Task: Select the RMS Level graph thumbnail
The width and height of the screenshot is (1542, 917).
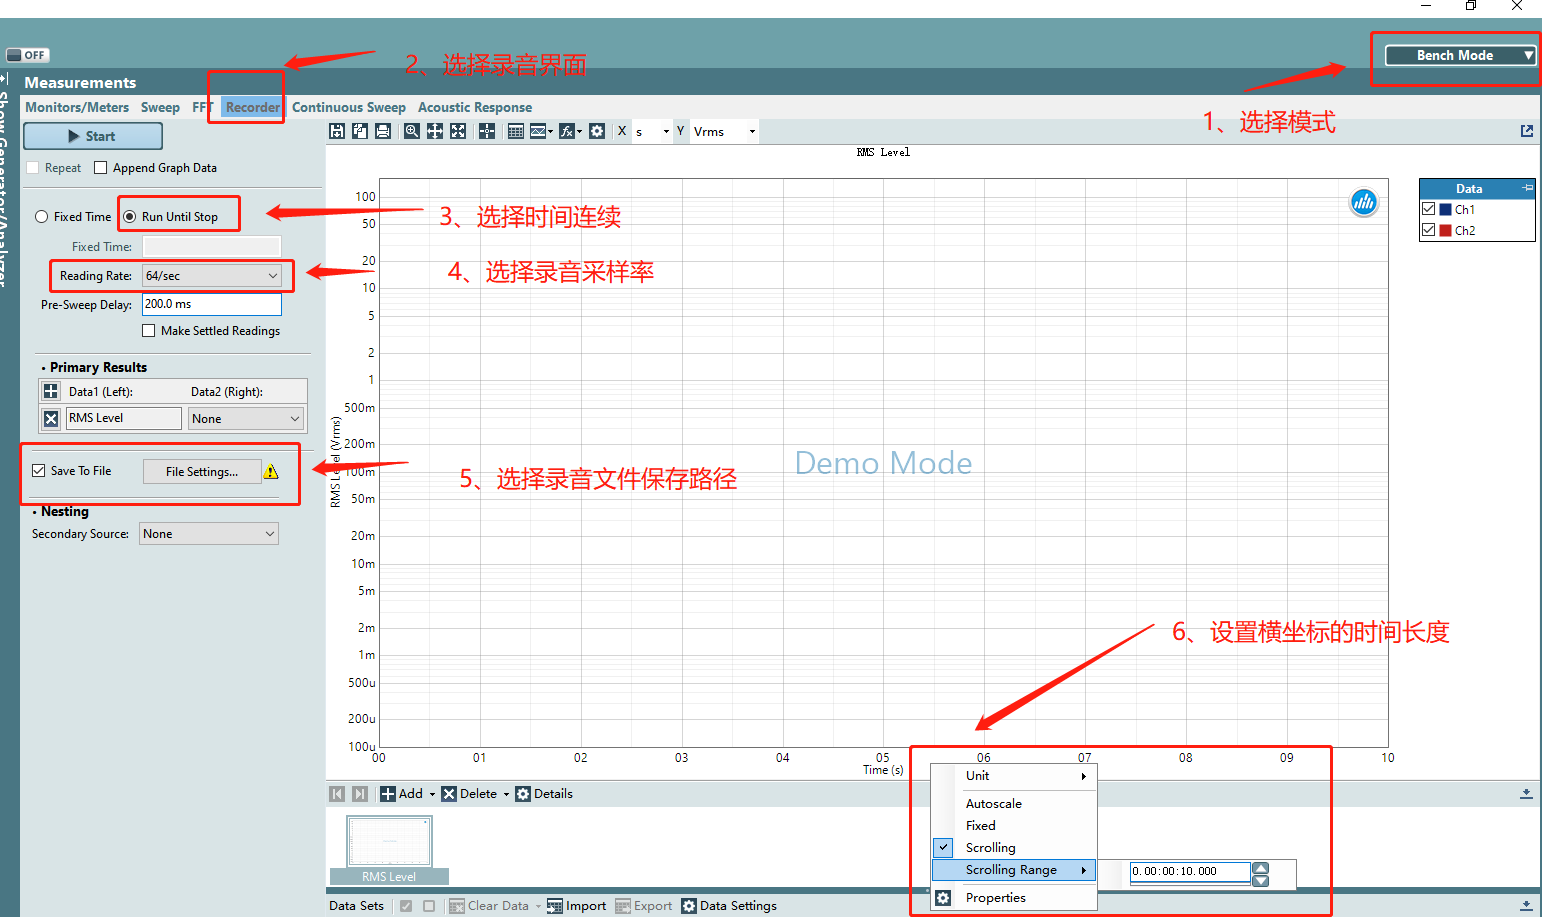Action: coord(389,849)
